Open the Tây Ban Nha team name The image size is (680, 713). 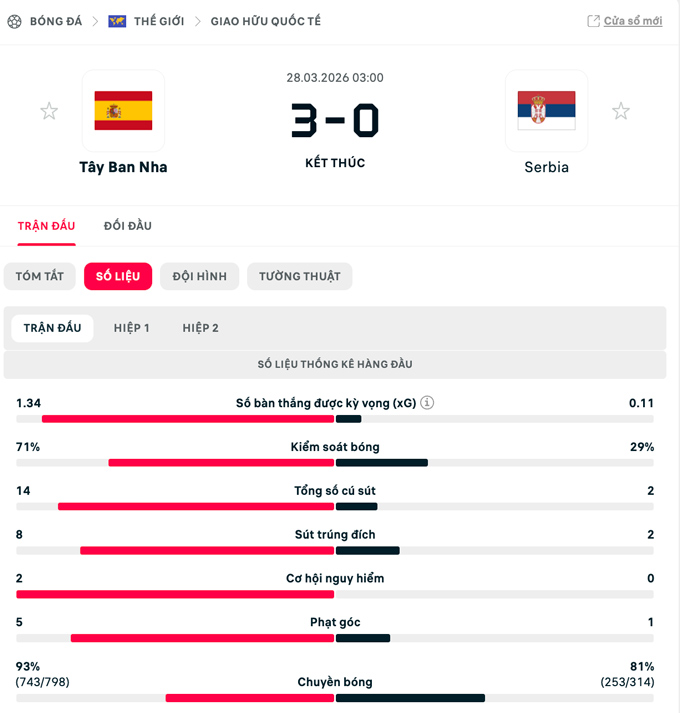(123, 167)
